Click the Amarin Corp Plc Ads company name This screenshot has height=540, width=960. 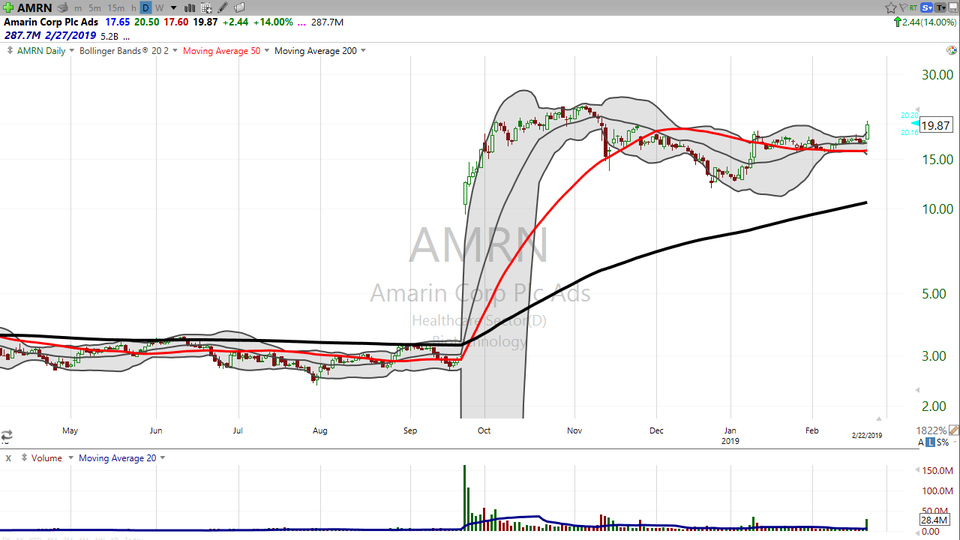[x=51, y=22]
